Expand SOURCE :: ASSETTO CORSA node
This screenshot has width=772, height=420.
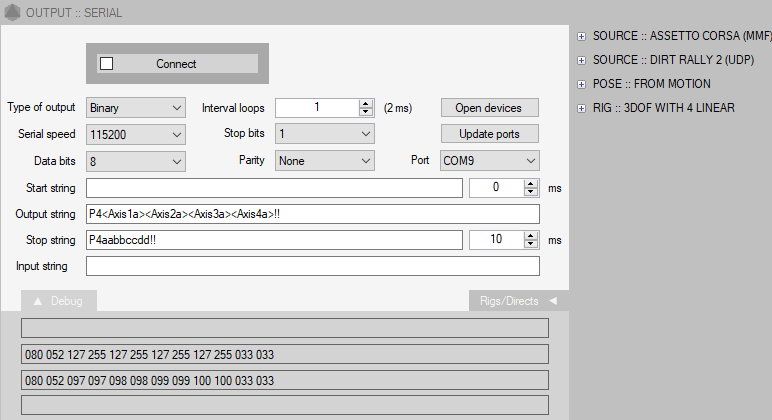pos(581,36)
